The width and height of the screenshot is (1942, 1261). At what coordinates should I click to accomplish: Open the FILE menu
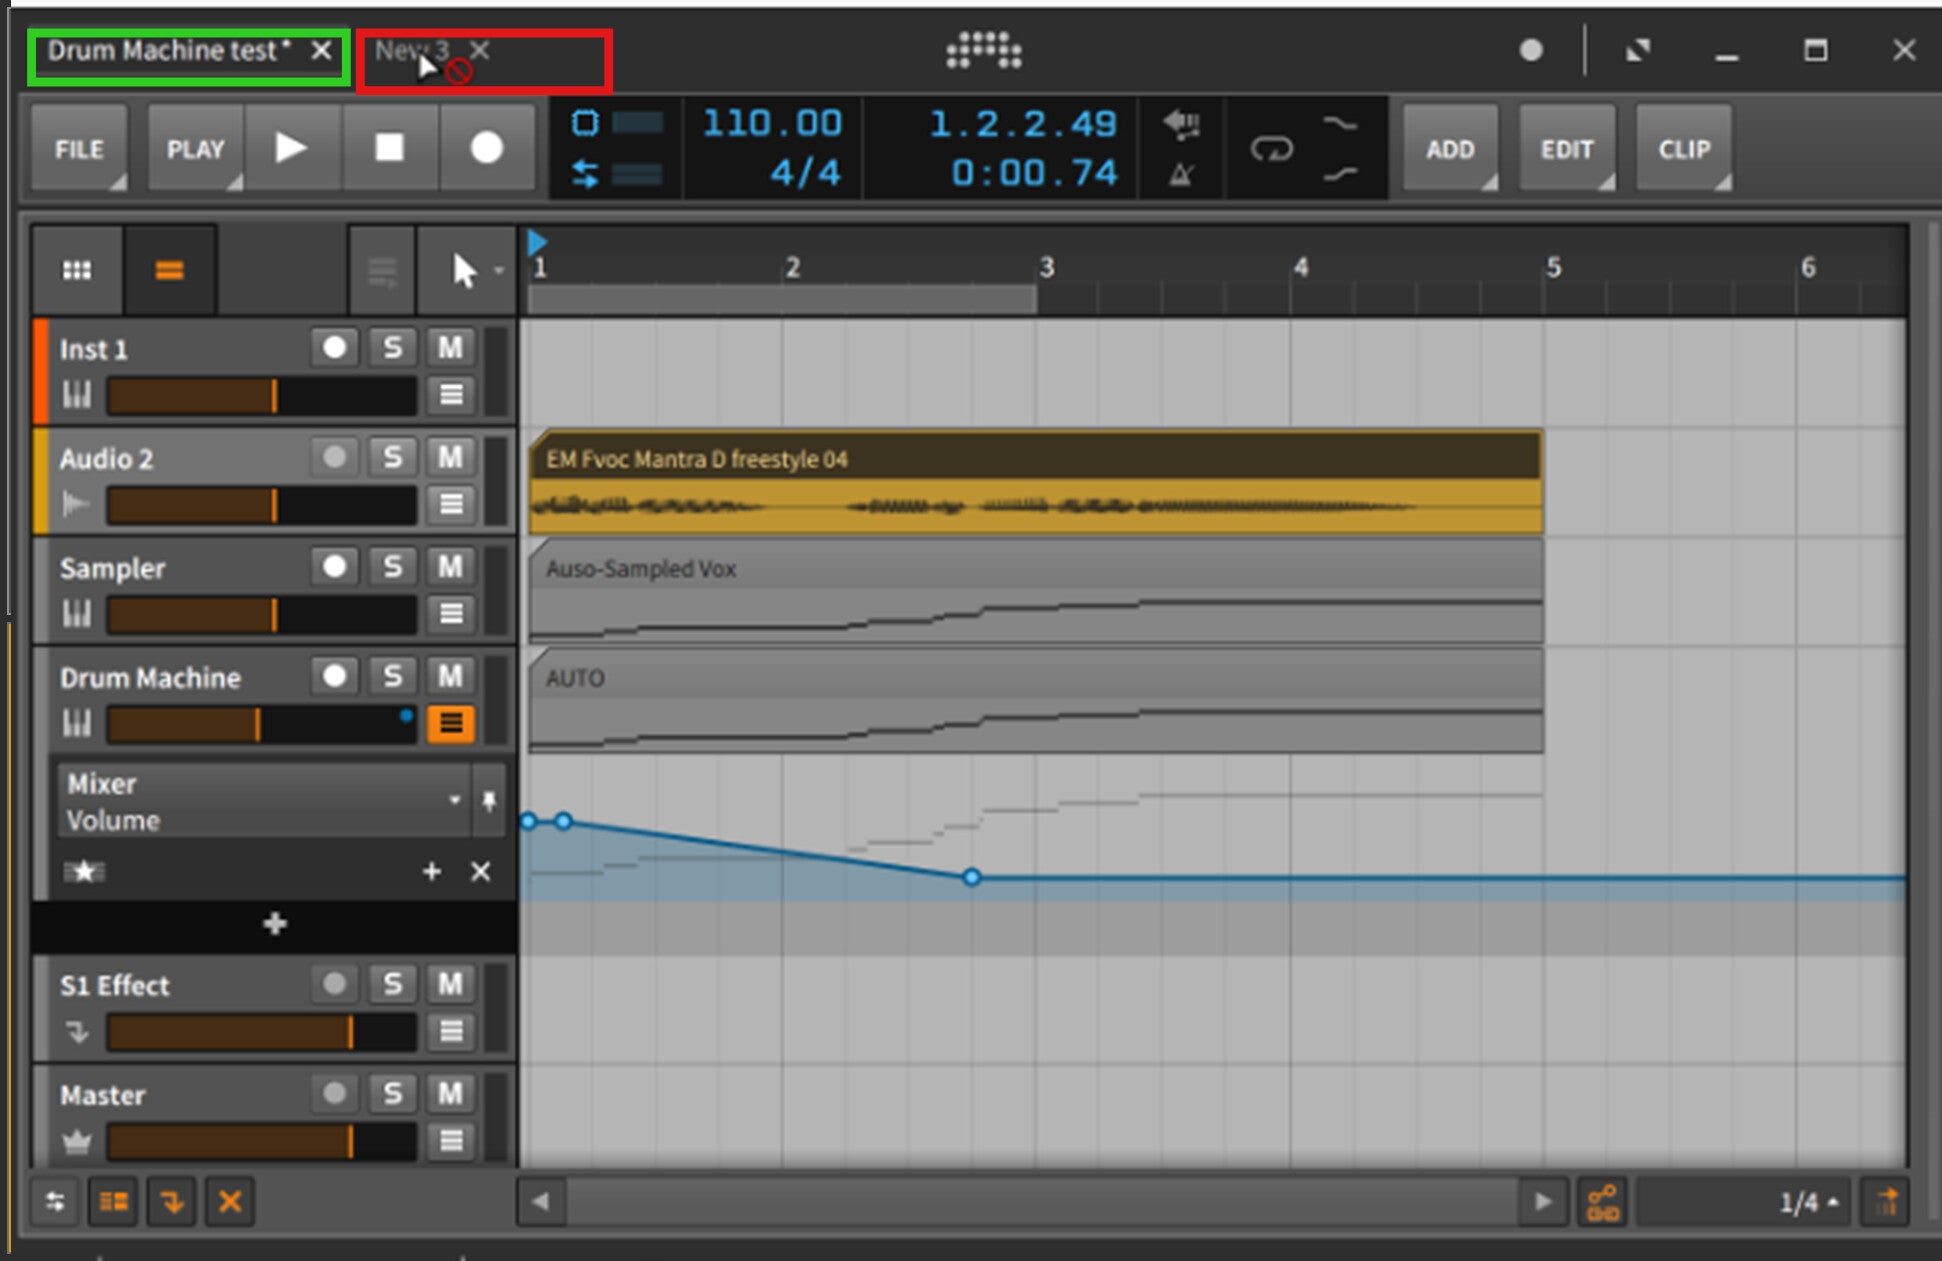(x=79, y=149)
